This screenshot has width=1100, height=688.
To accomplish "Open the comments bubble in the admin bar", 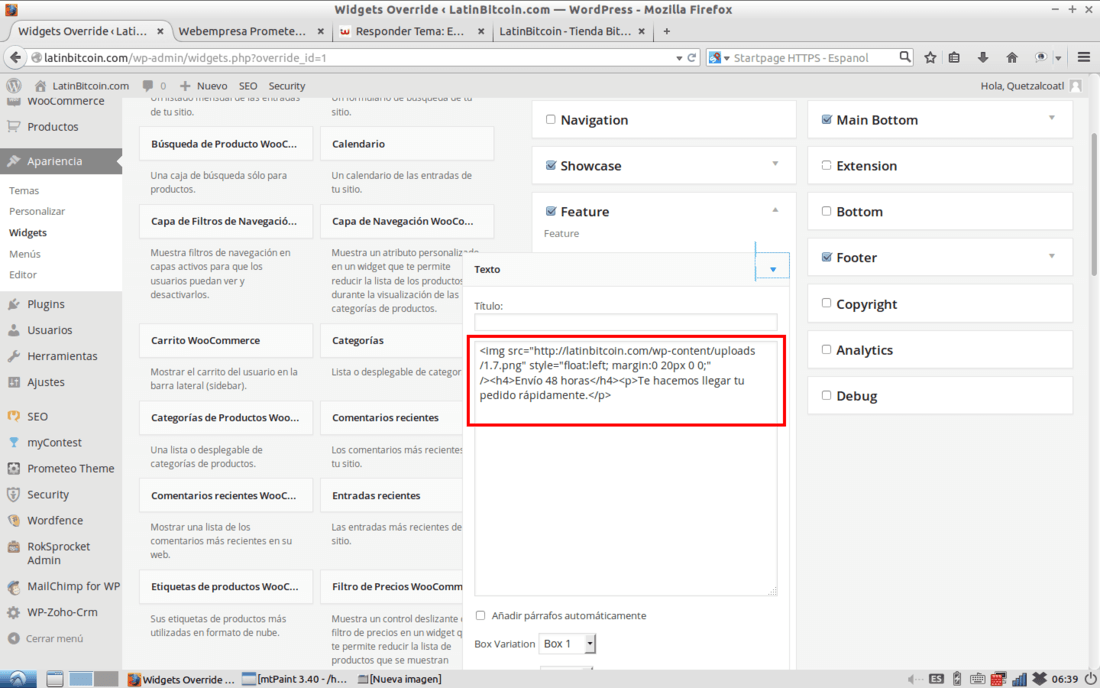I will point(147,86).
